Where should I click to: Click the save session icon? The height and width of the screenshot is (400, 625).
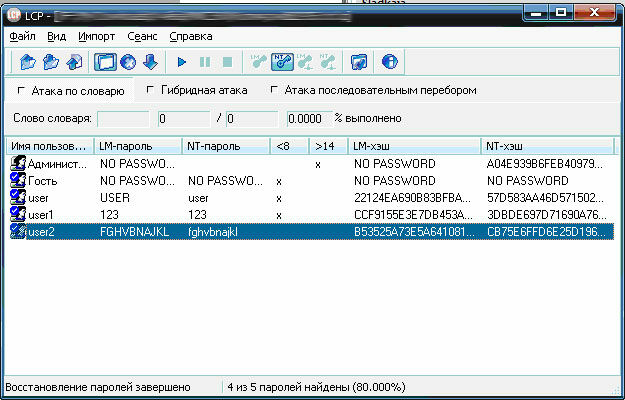tap(74, 62)
